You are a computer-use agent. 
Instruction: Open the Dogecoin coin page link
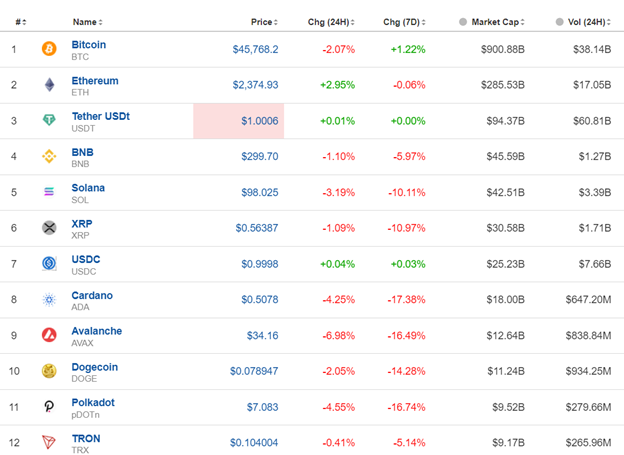[95, 367]
